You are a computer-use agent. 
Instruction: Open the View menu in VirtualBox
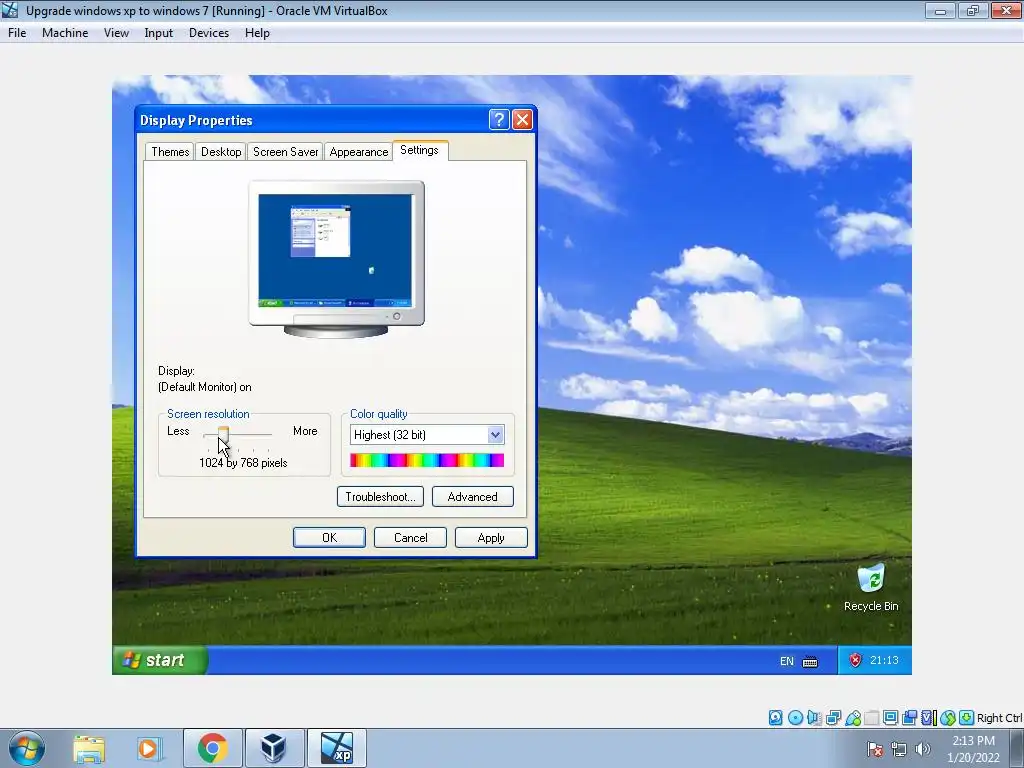(x=116, y=33)
